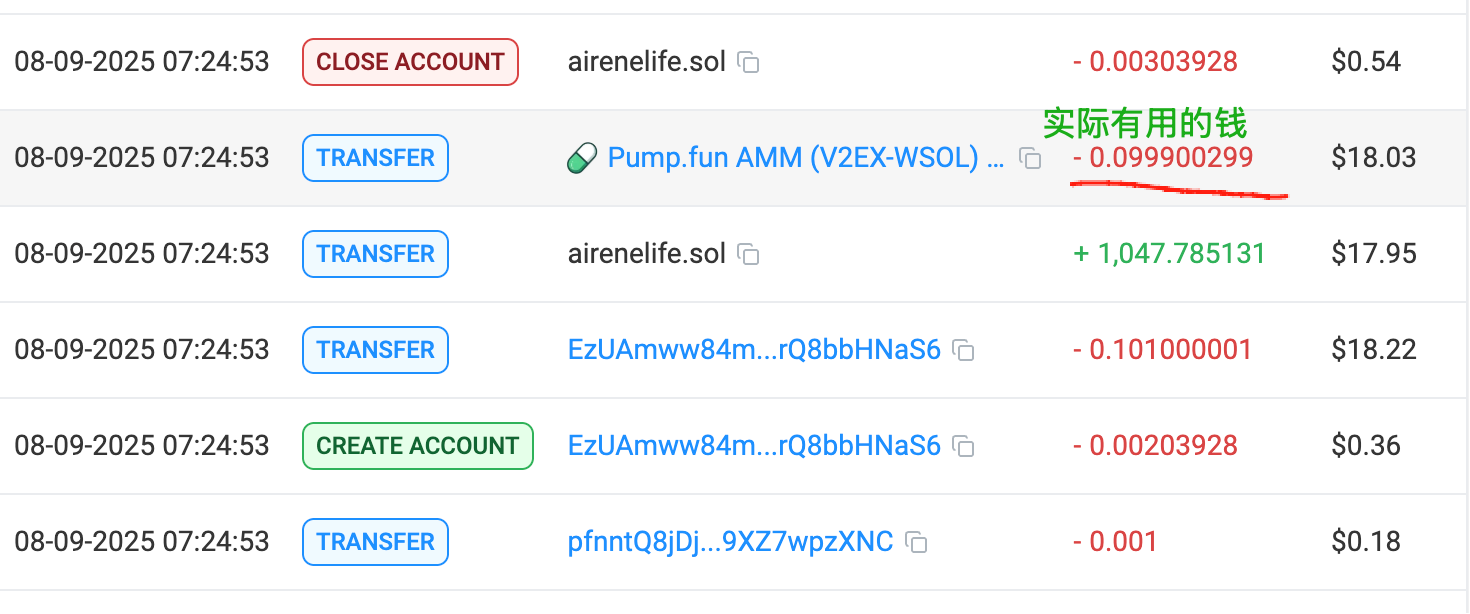
Task: Click the Pump.fun pill icon
Action: click(582, 158)
